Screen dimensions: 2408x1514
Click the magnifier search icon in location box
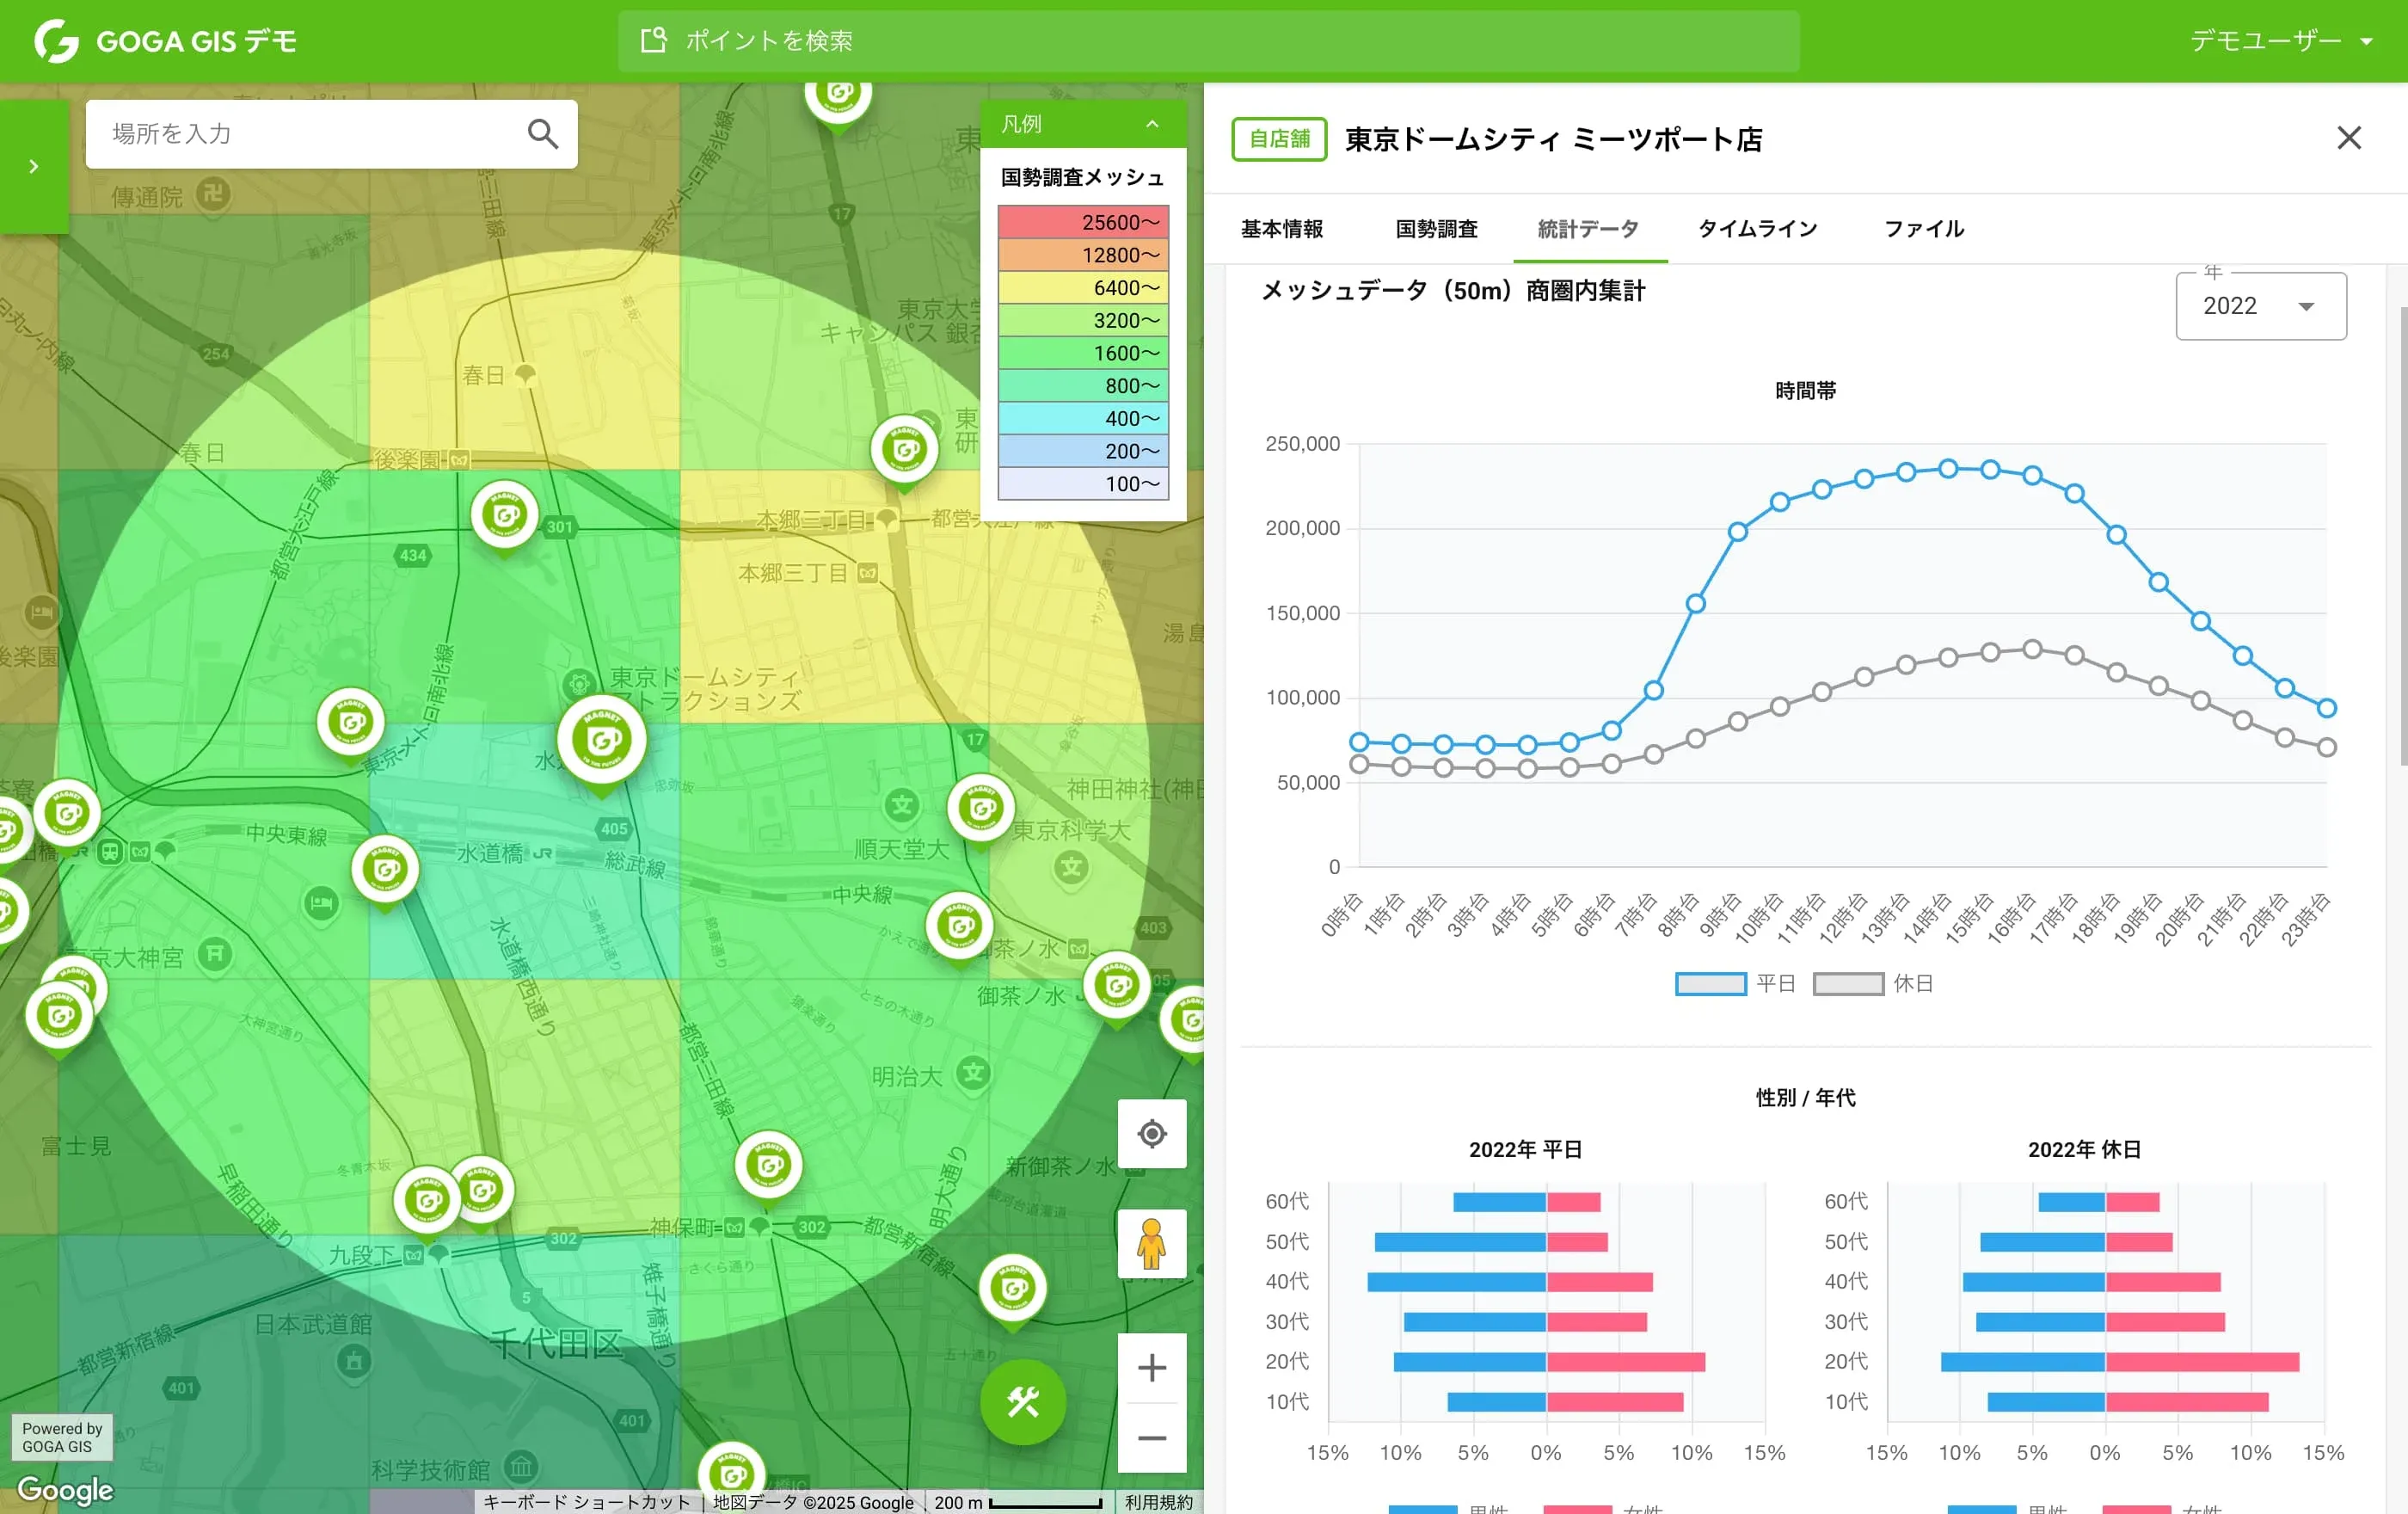[542, 134]
